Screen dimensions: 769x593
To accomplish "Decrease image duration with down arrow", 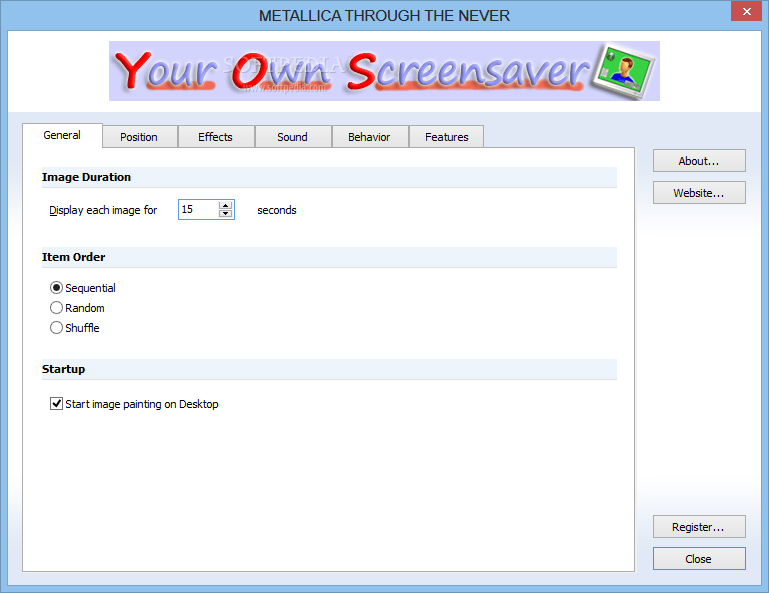I will pyautogui.click(x=226, y=213).
